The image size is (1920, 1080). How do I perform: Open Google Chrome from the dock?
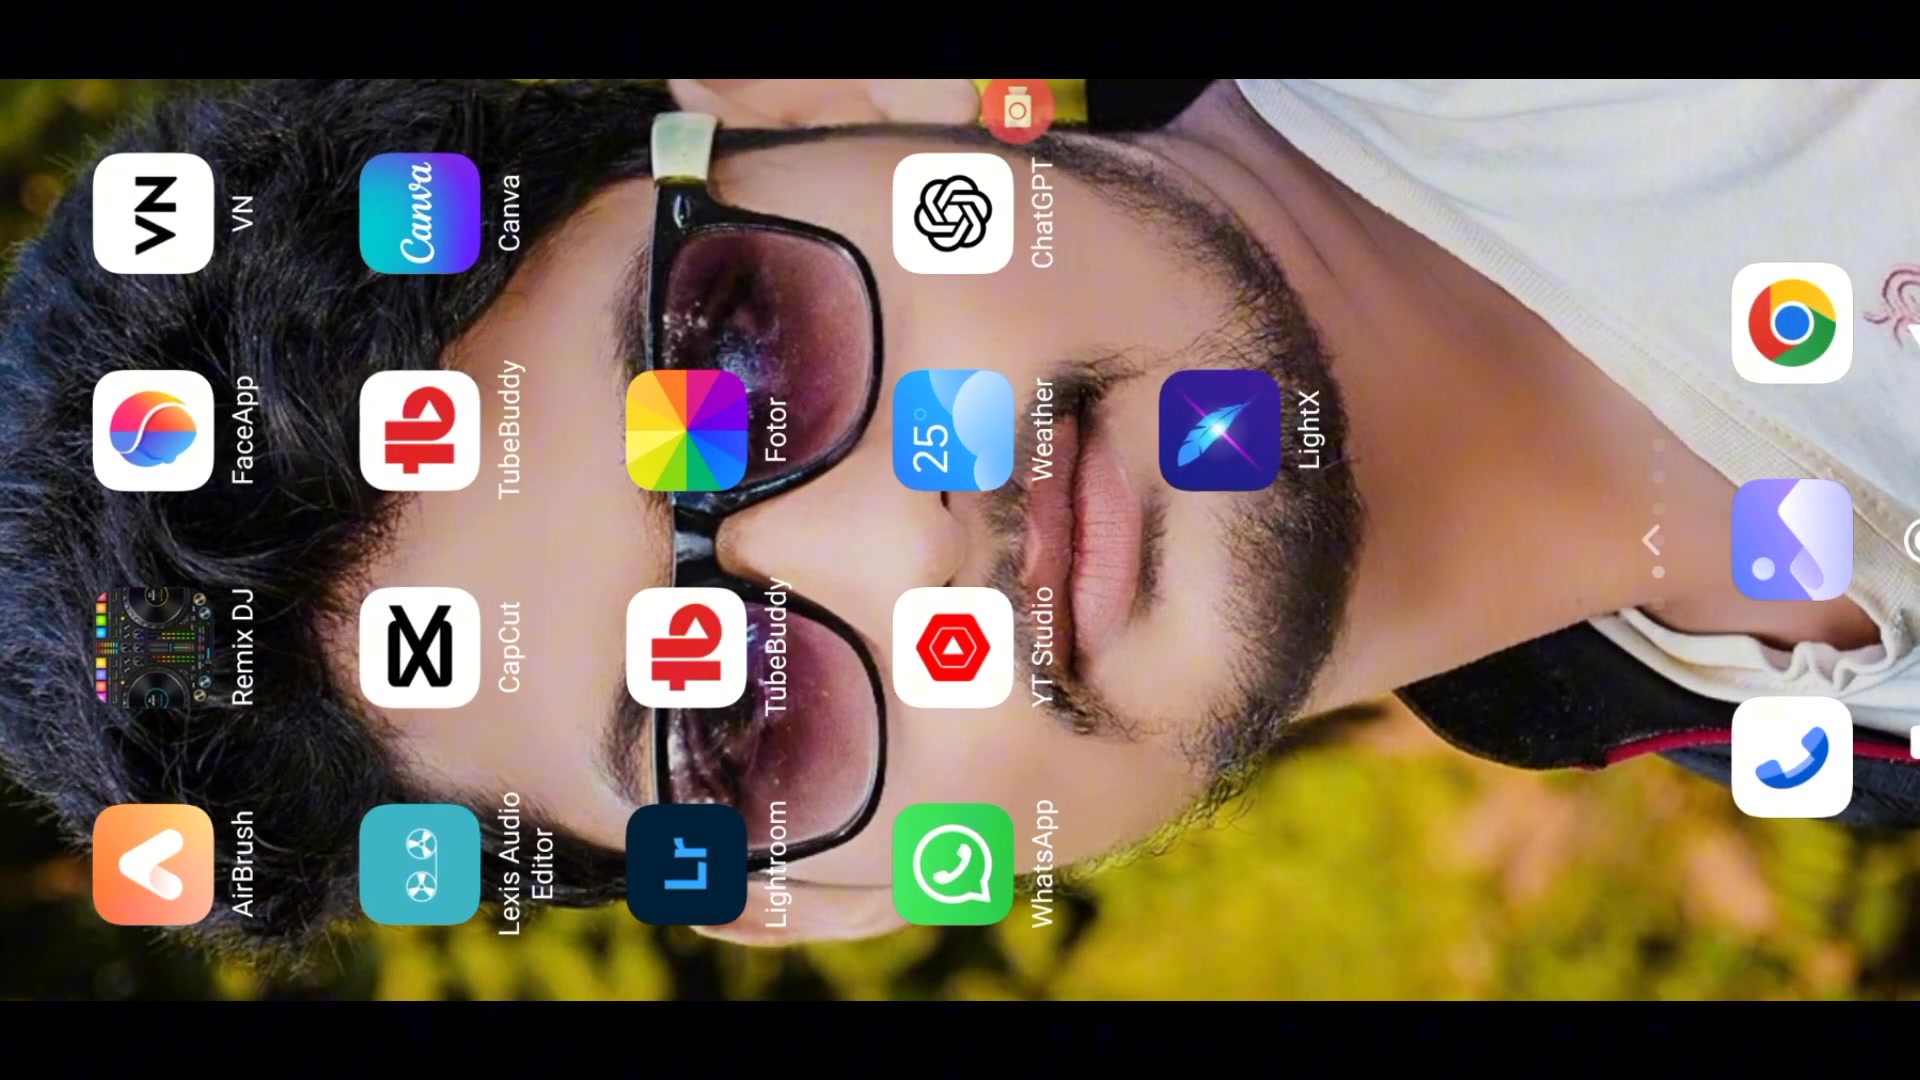tap(1792, 323)
